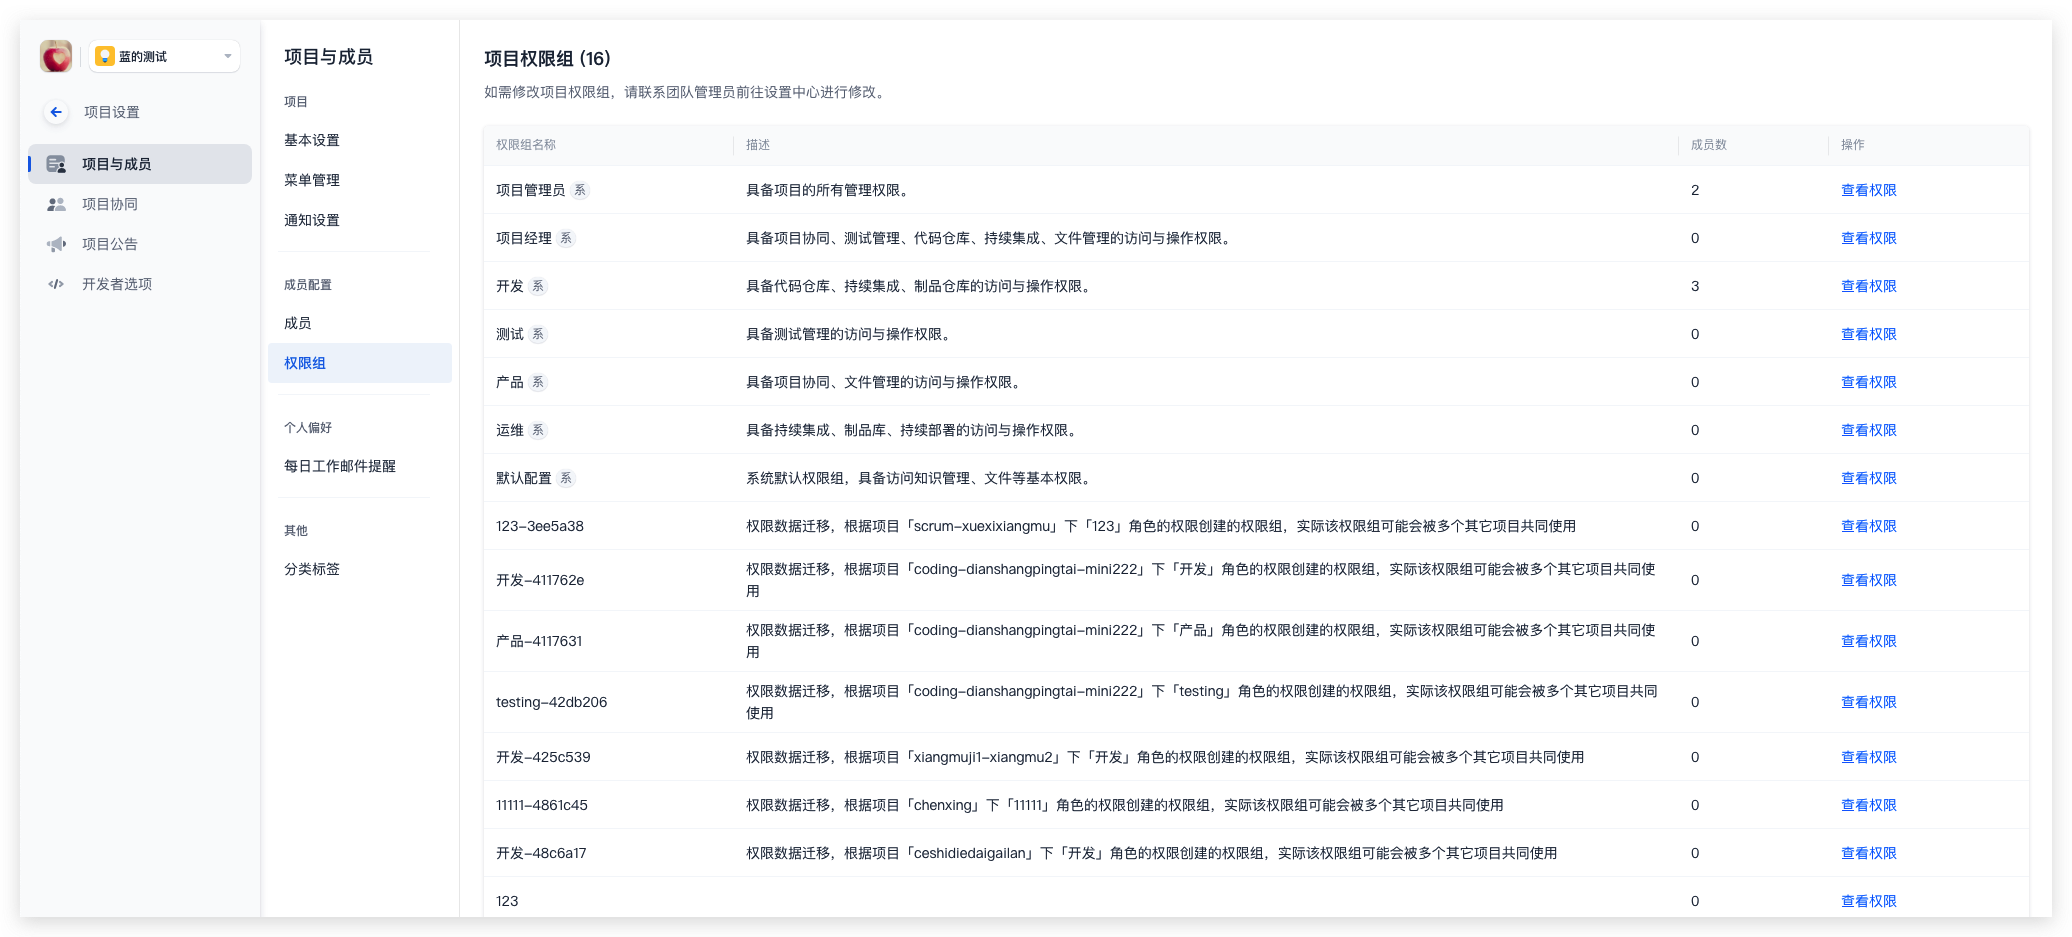
Task: Click the system badge beside 产品
Action: pos(538,382)
